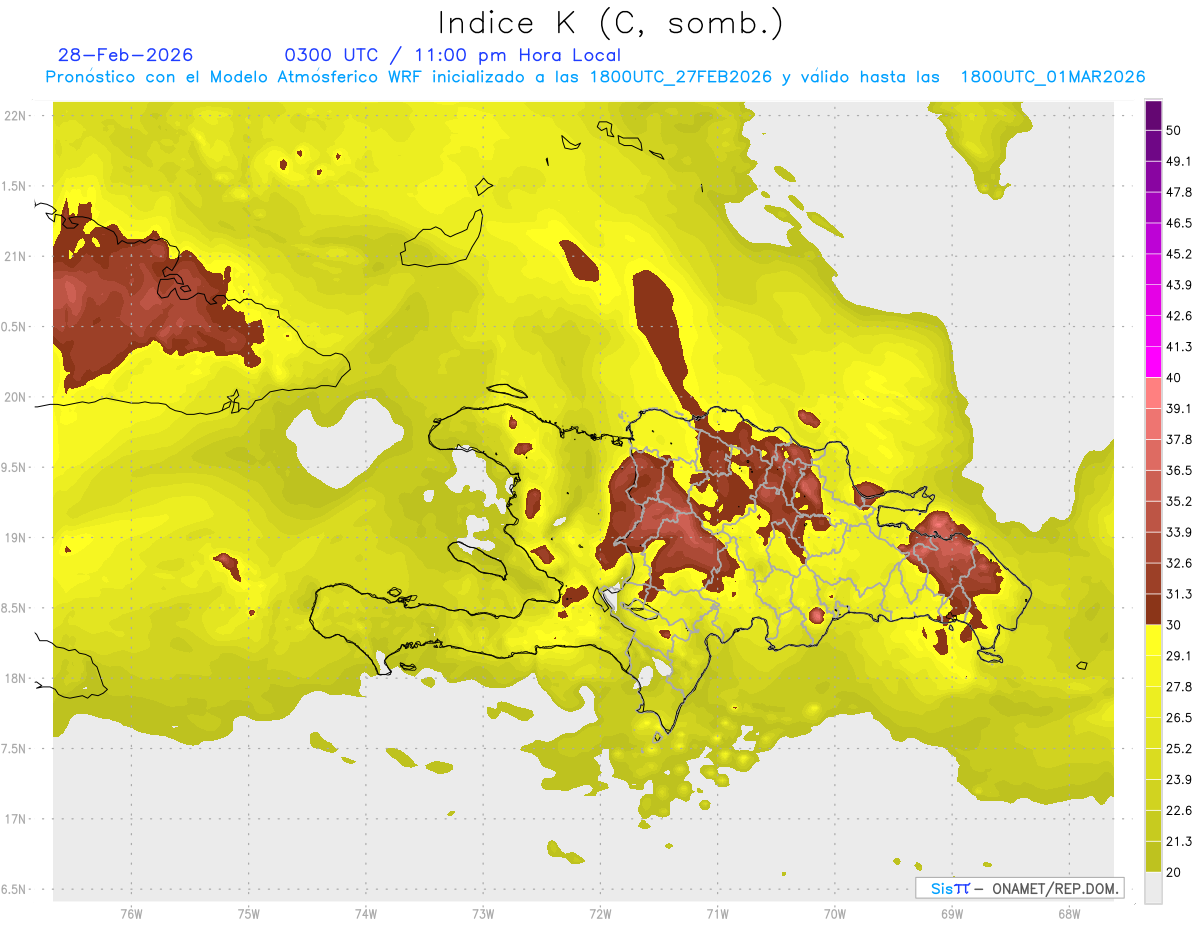Click the gray swatch below value 20
The height and width of the screenshot is (927, 1200).
click(1153, 888)
